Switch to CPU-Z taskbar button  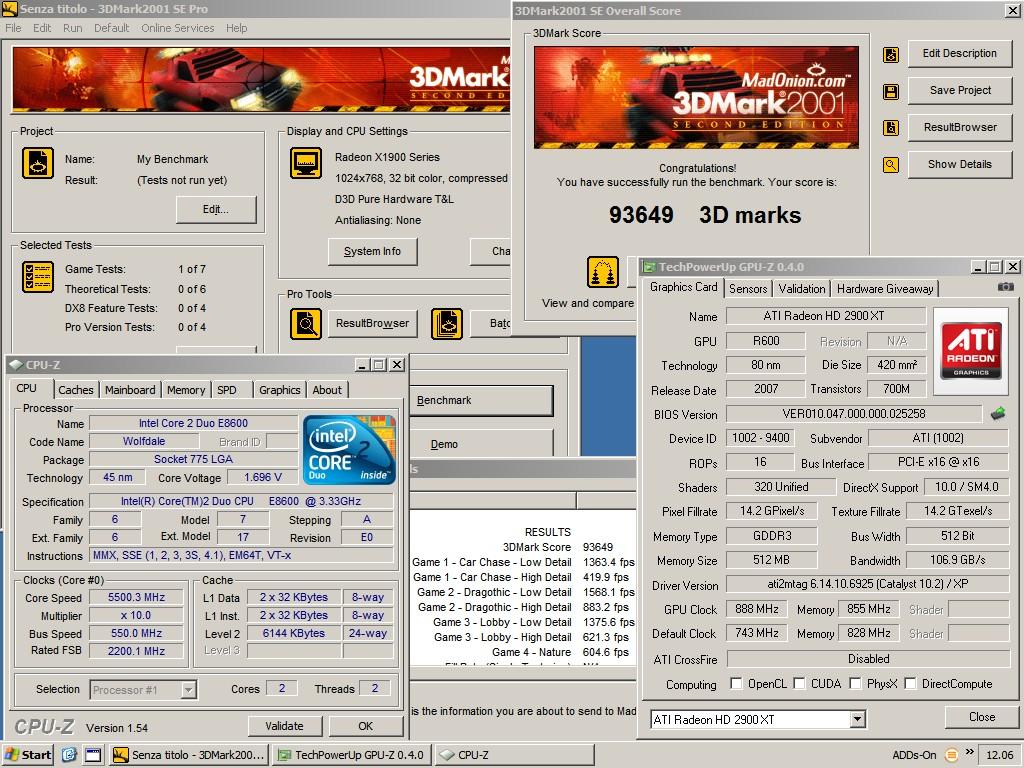point(514,755)
